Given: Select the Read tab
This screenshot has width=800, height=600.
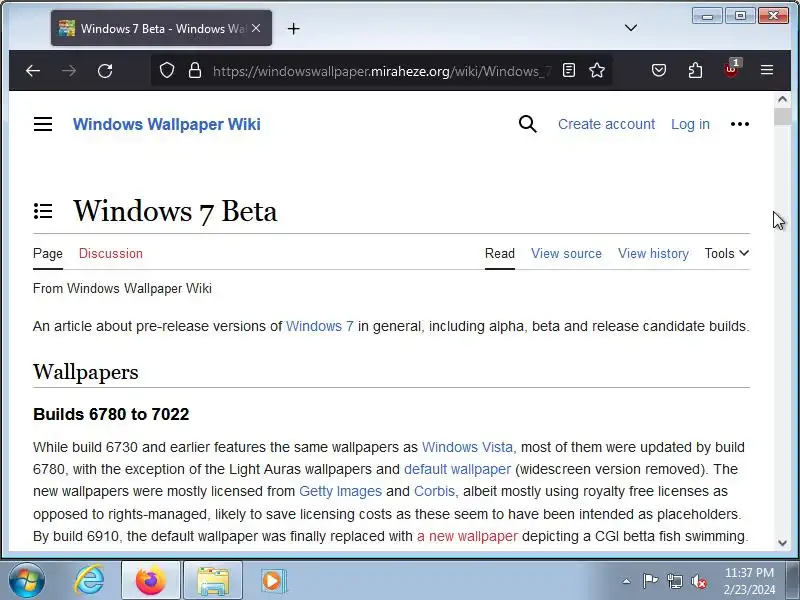Looking at the screenshot, I should tap(499, 254).
